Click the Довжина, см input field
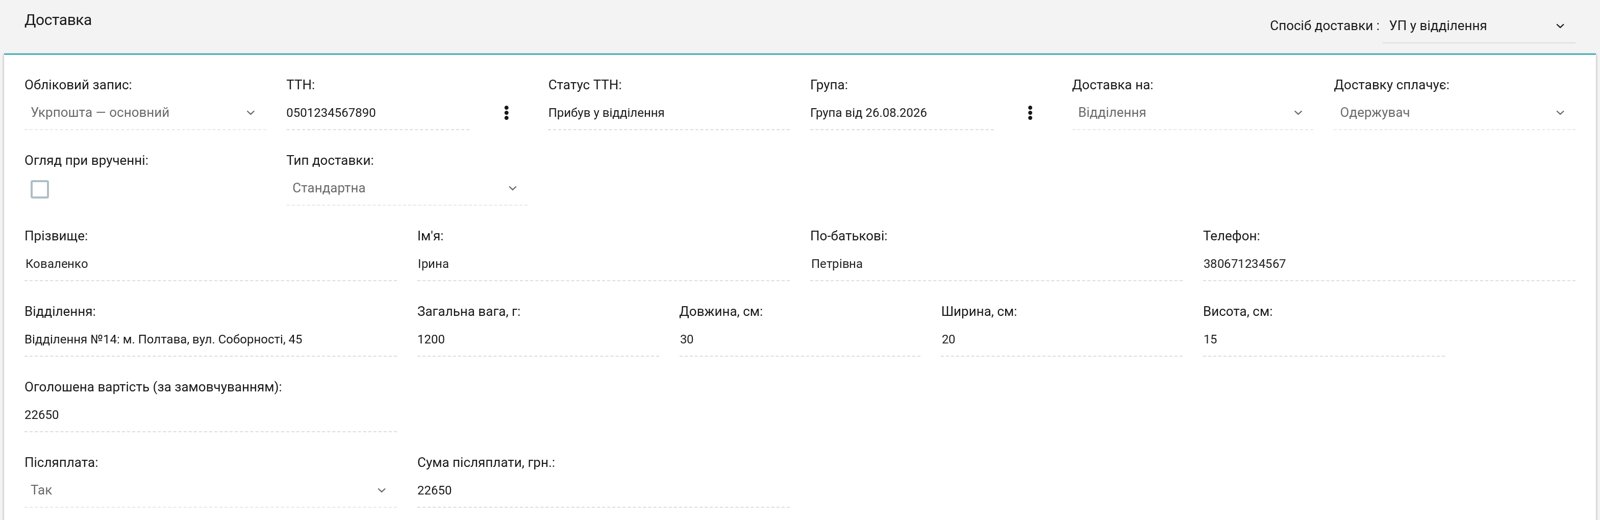1600x520 pixels. point(800,339)
